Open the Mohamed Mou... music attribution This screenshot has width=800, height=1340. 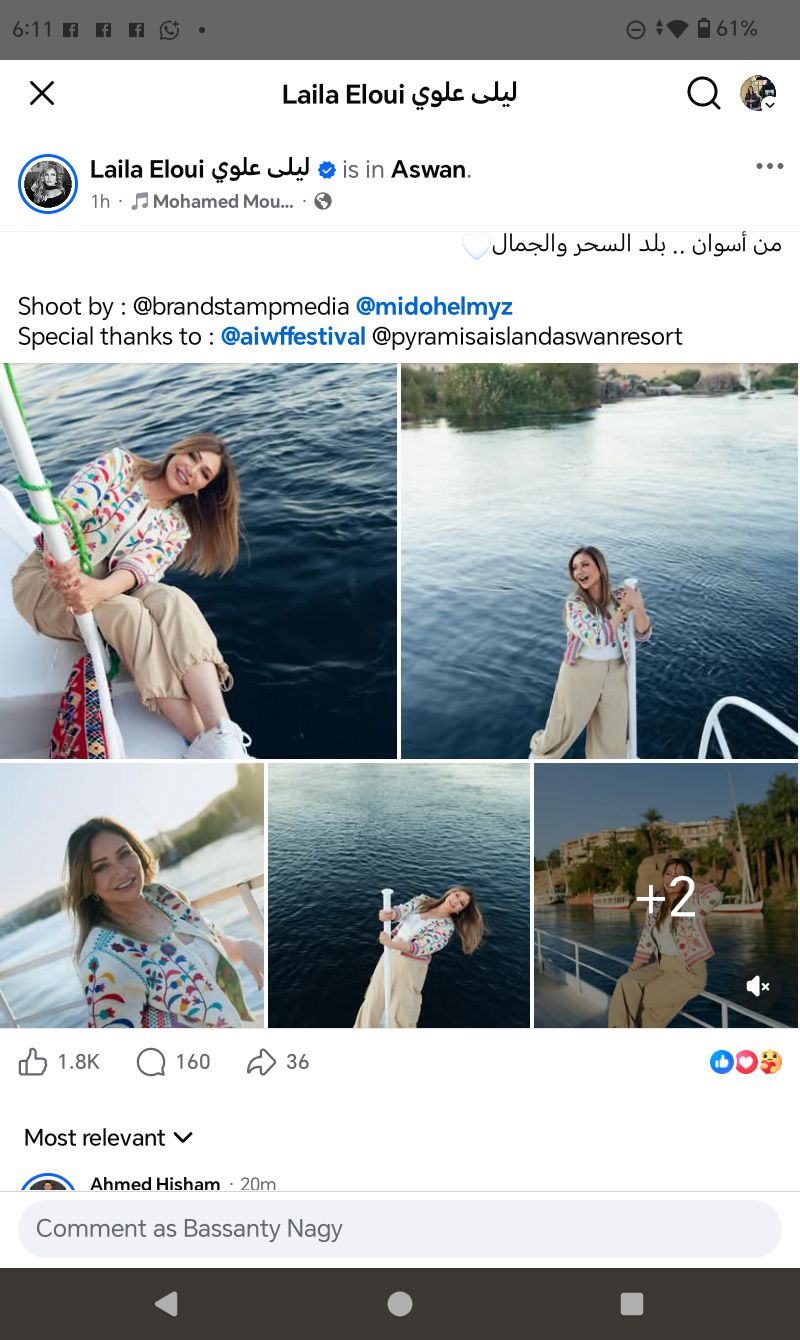(x=214, y=201)
